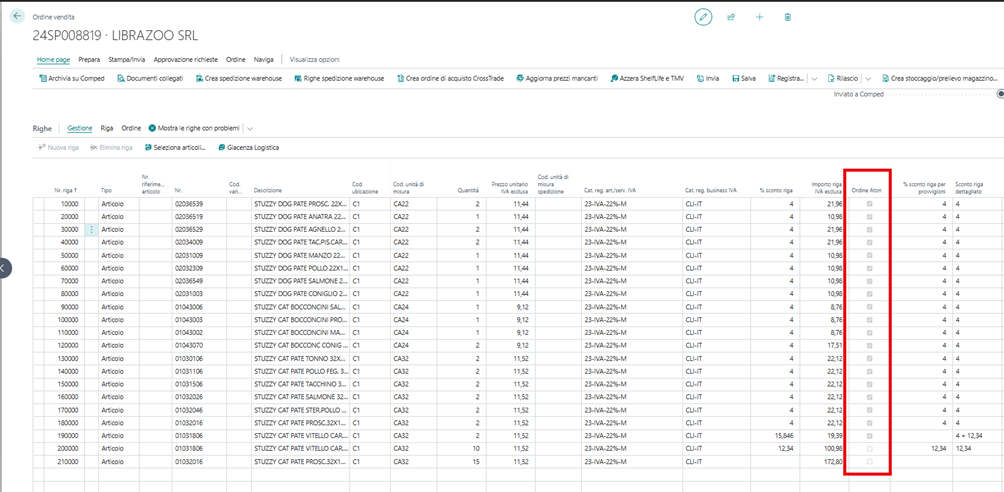Click Azzera ShelfLife e TMV
The height and width of the screenshot is (492, 1004).
[x=647, y=78]
